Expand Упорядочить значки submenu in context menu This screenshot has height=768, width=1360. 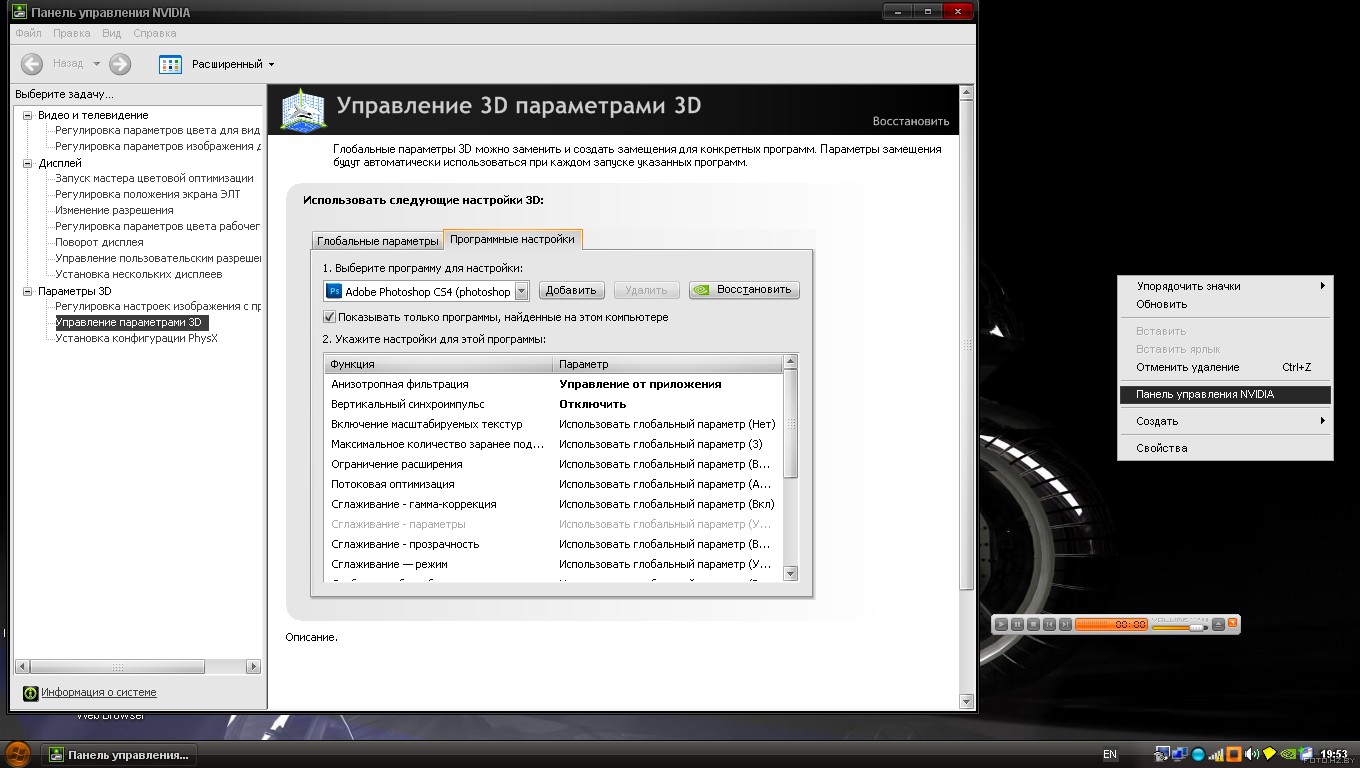click(x=1225, y=286)
